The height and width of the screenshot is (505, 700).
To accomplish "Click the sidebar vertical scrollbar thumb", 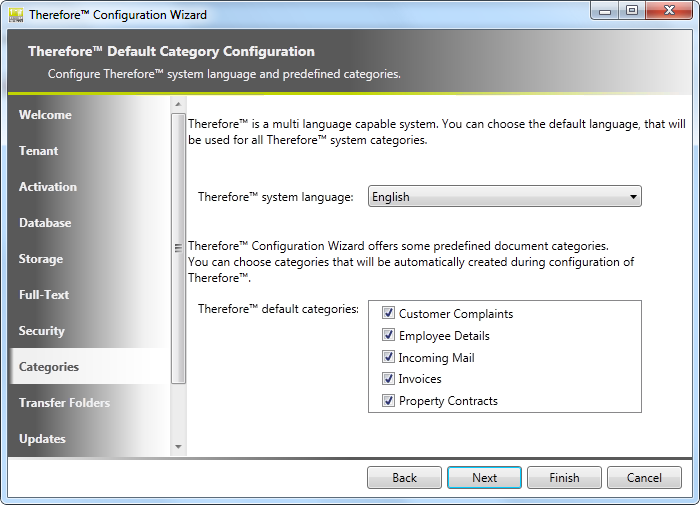I will tap(179, 248).
